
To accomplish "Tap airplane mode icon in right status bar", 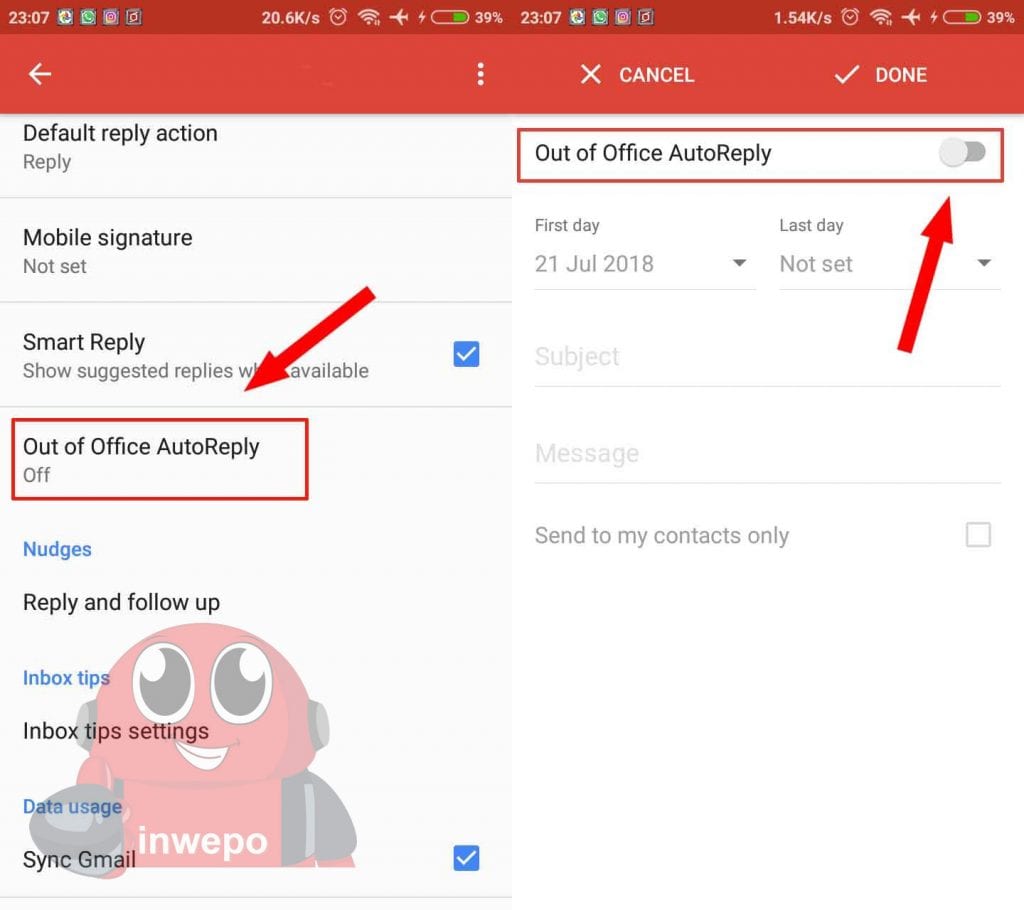I will point(910,17).
